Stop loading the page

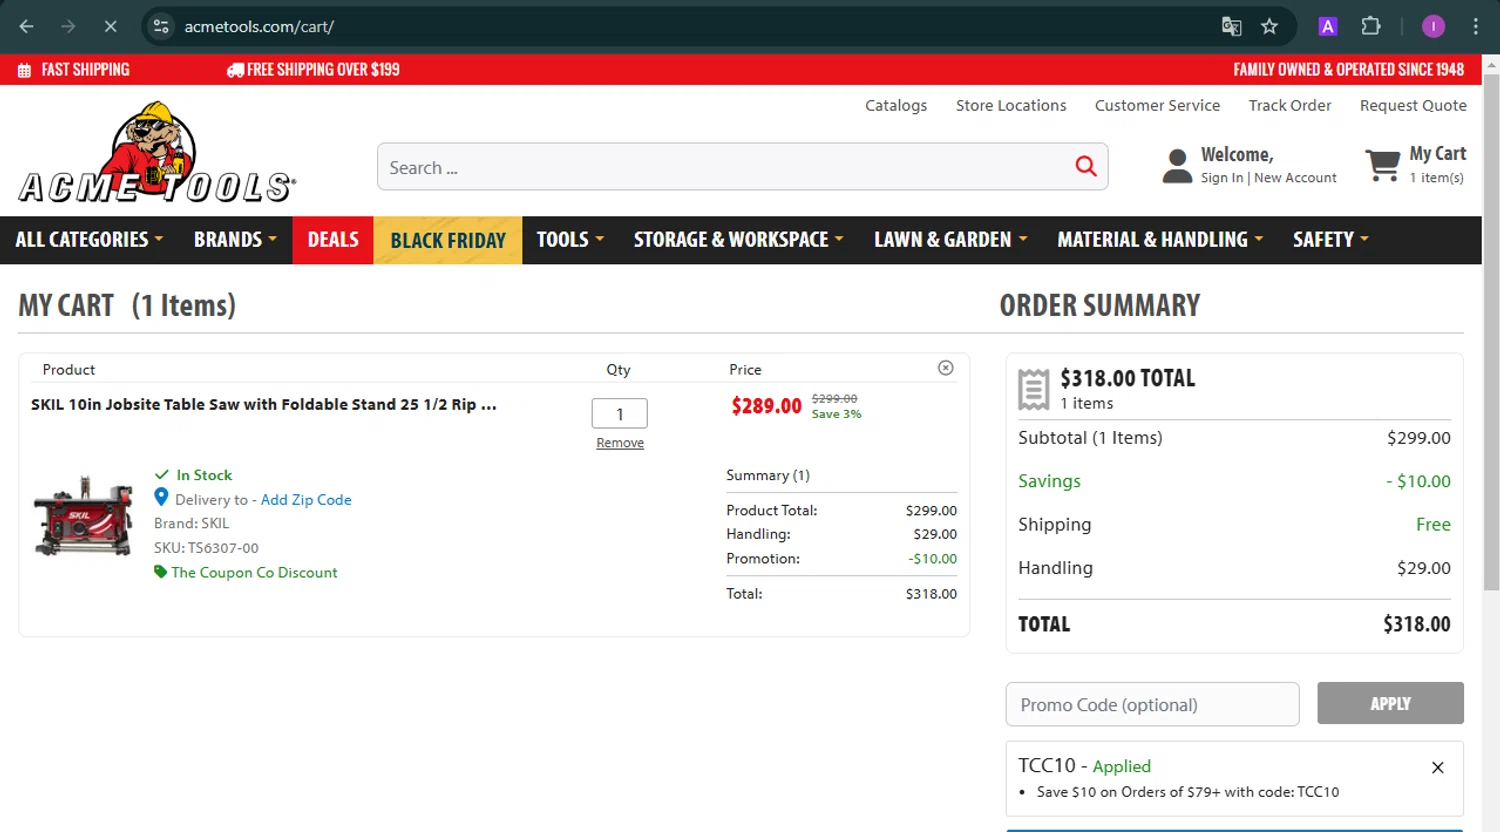[110, 27]
